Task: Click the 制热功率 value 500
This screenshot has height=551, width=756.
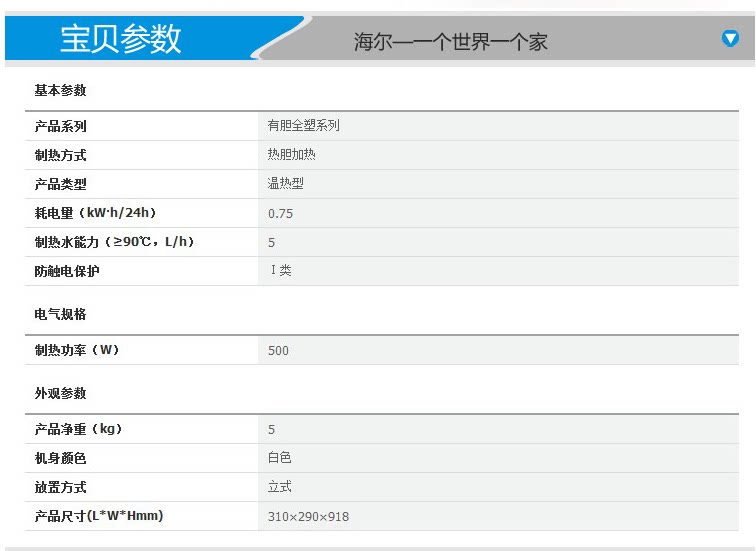Action: pos(279,350)
